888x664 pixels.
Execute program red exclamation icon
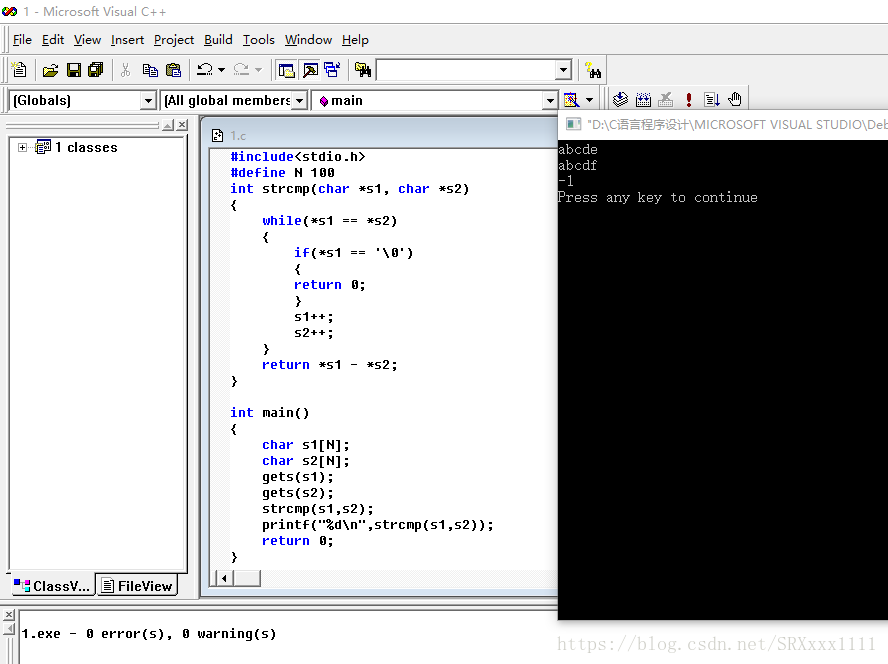[x=689, y=100]
